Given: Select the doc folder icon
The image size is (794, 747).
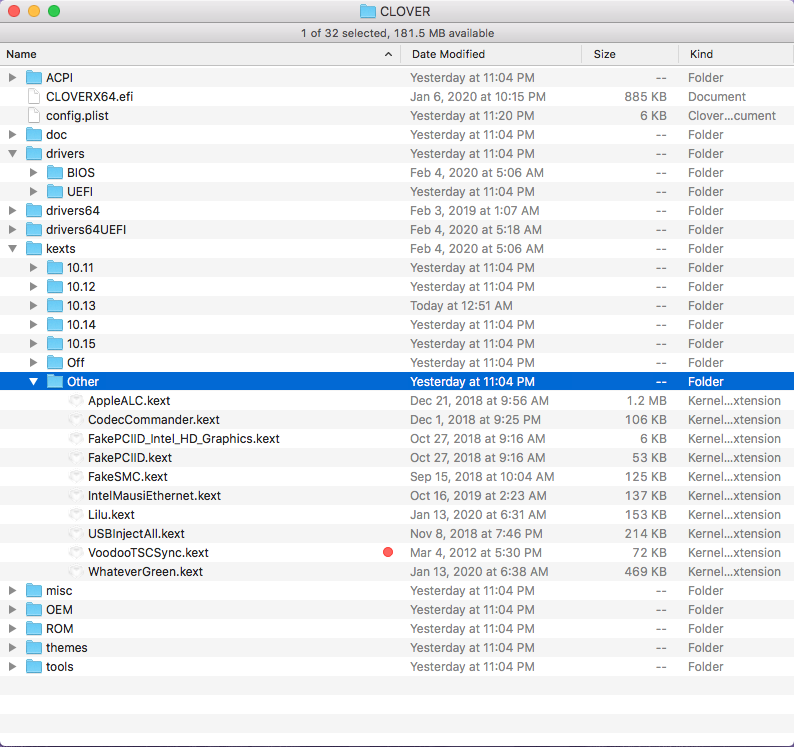Looking at the screenshot, I should coord(34,135).
